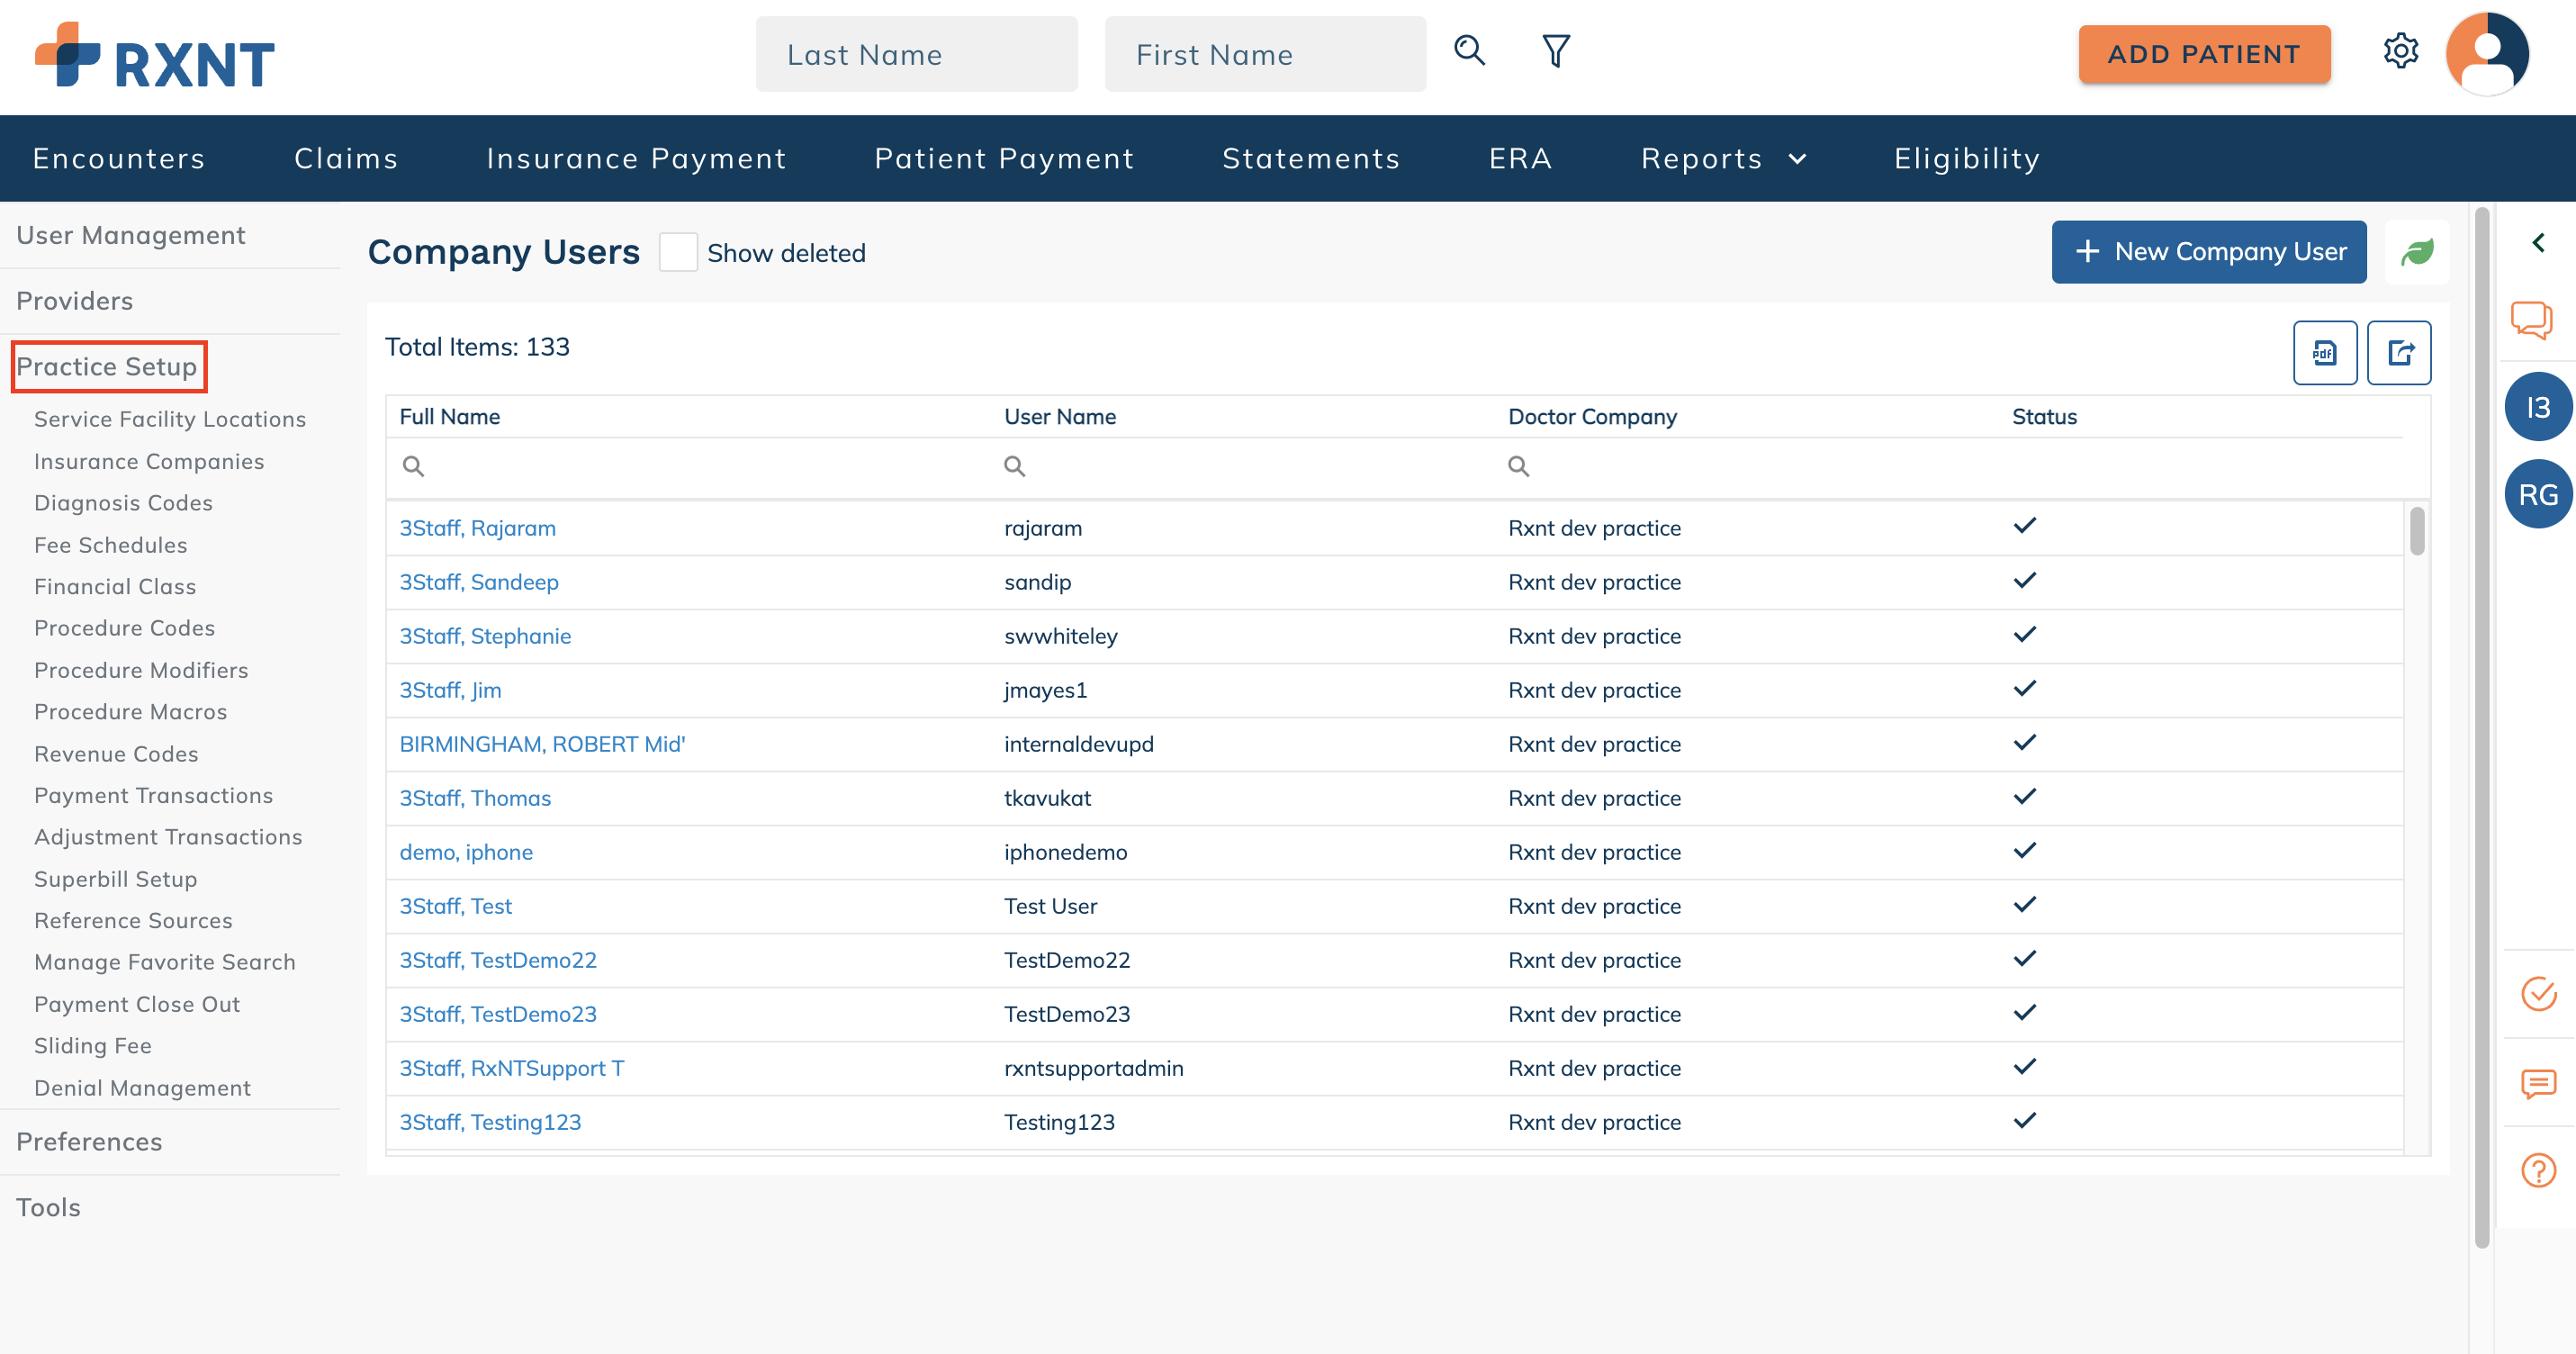Click the Last Name search field
This screenshot has height=1354, width=2576.
point(916,54)
